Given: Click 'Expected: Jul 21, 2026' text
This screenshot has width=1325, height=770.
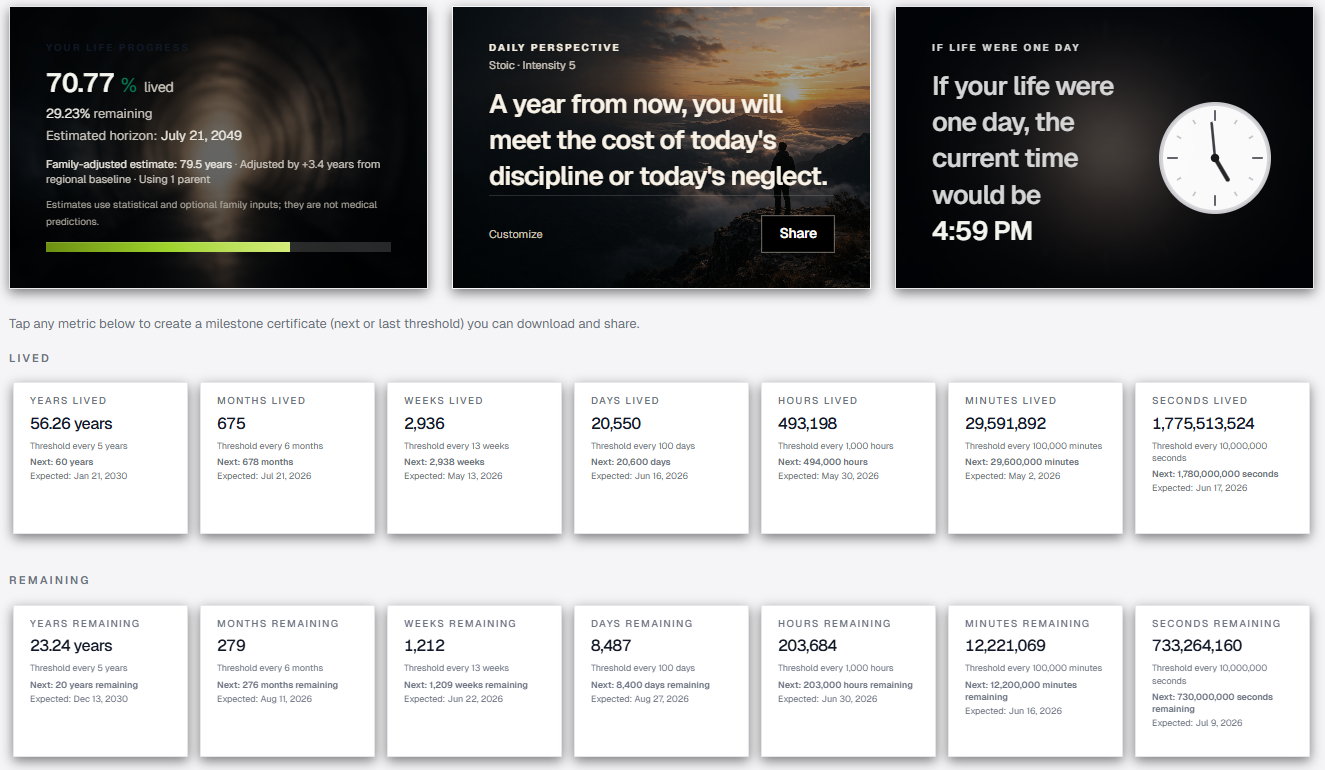Looking at the screenshot, I should pyautogui.click(x=264, y=476).
